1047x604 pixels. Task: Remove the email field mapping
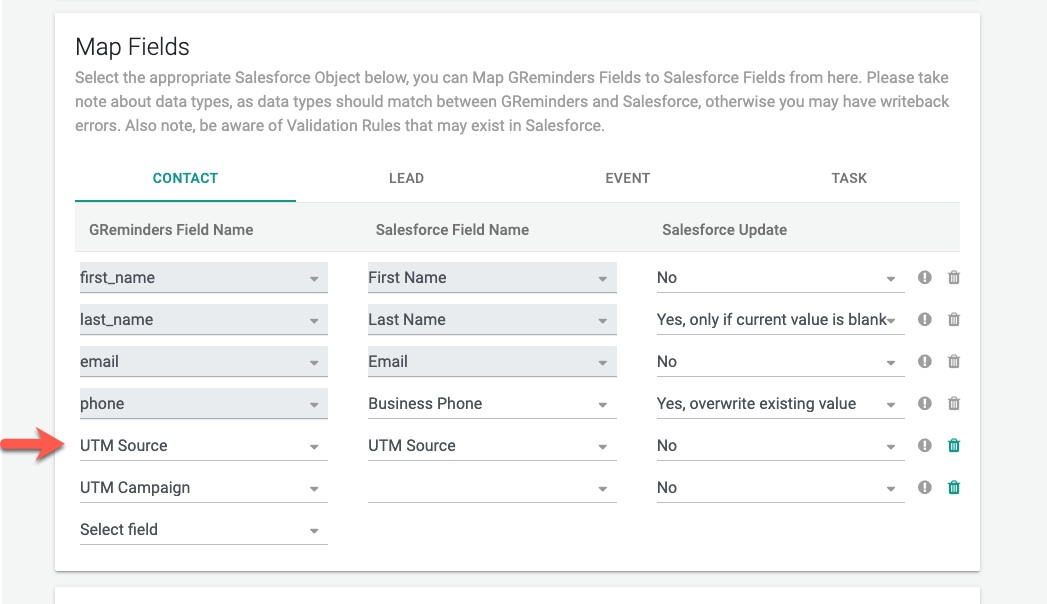pos(953,361)
